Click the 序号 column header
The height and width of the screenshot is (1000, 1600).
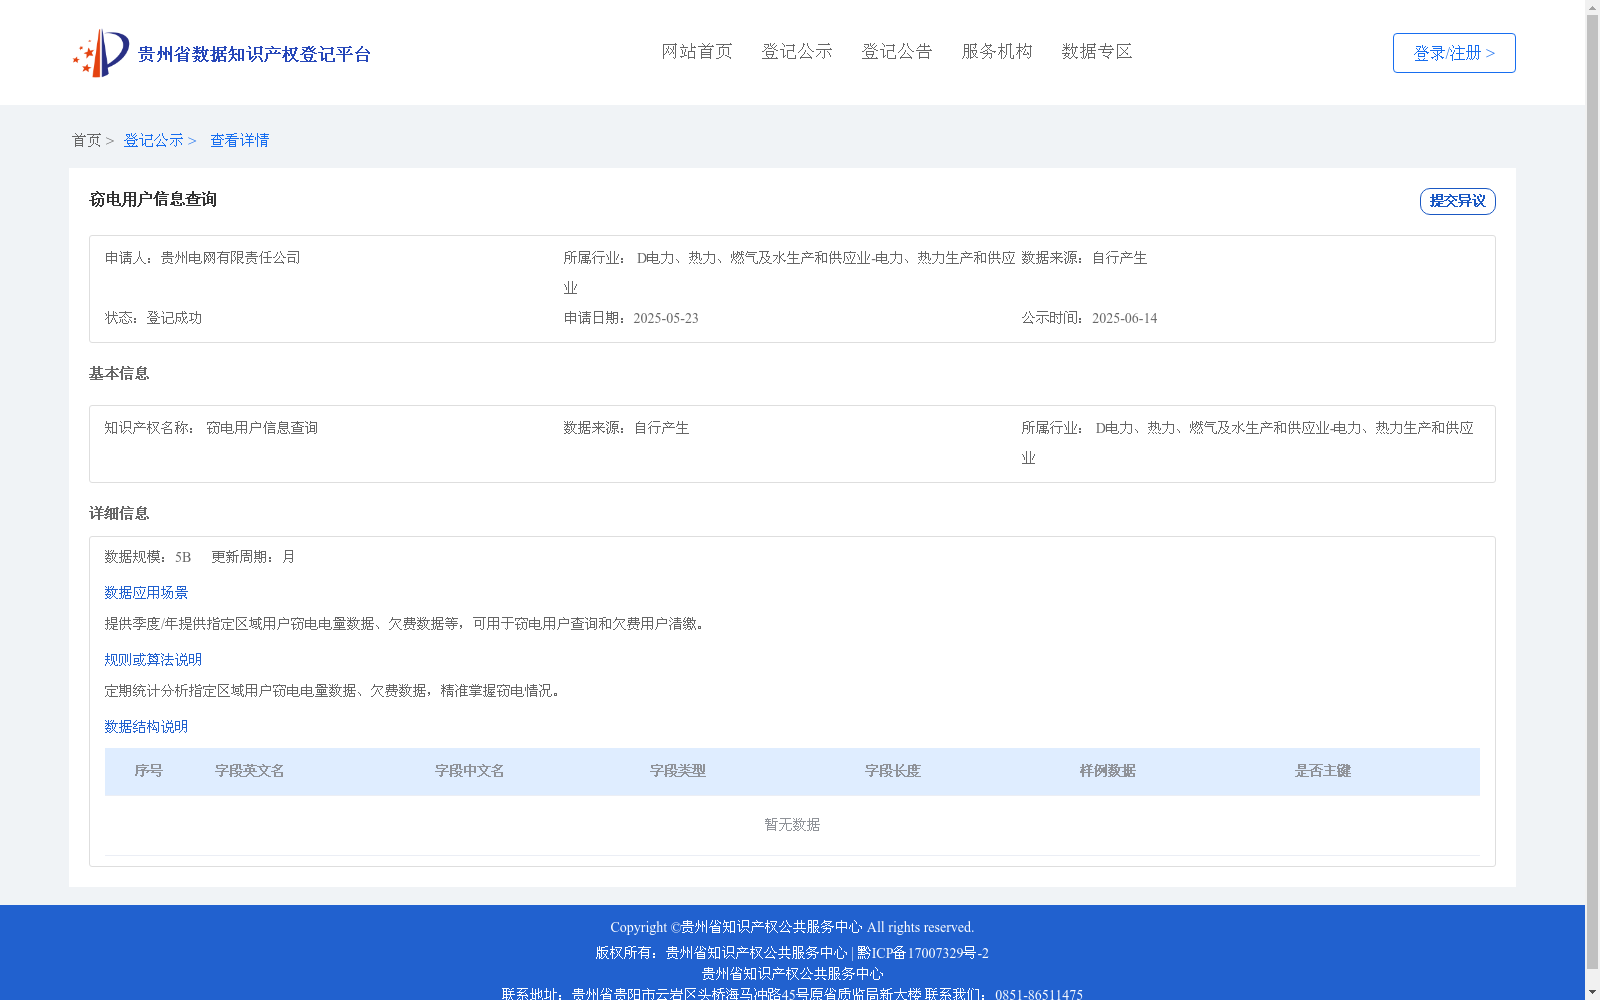point(149,771)
